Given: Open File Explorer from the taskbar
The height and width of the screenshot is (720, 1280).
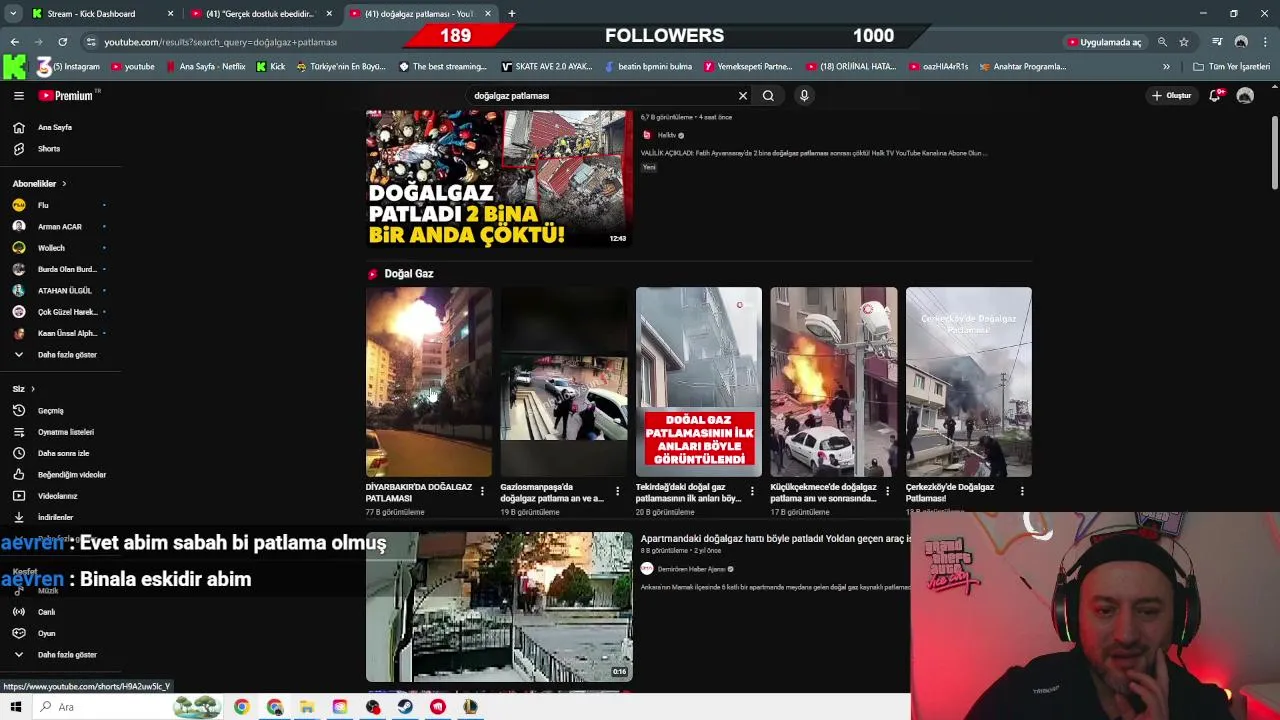Looking at the screenshot, I should click(307, 707).
